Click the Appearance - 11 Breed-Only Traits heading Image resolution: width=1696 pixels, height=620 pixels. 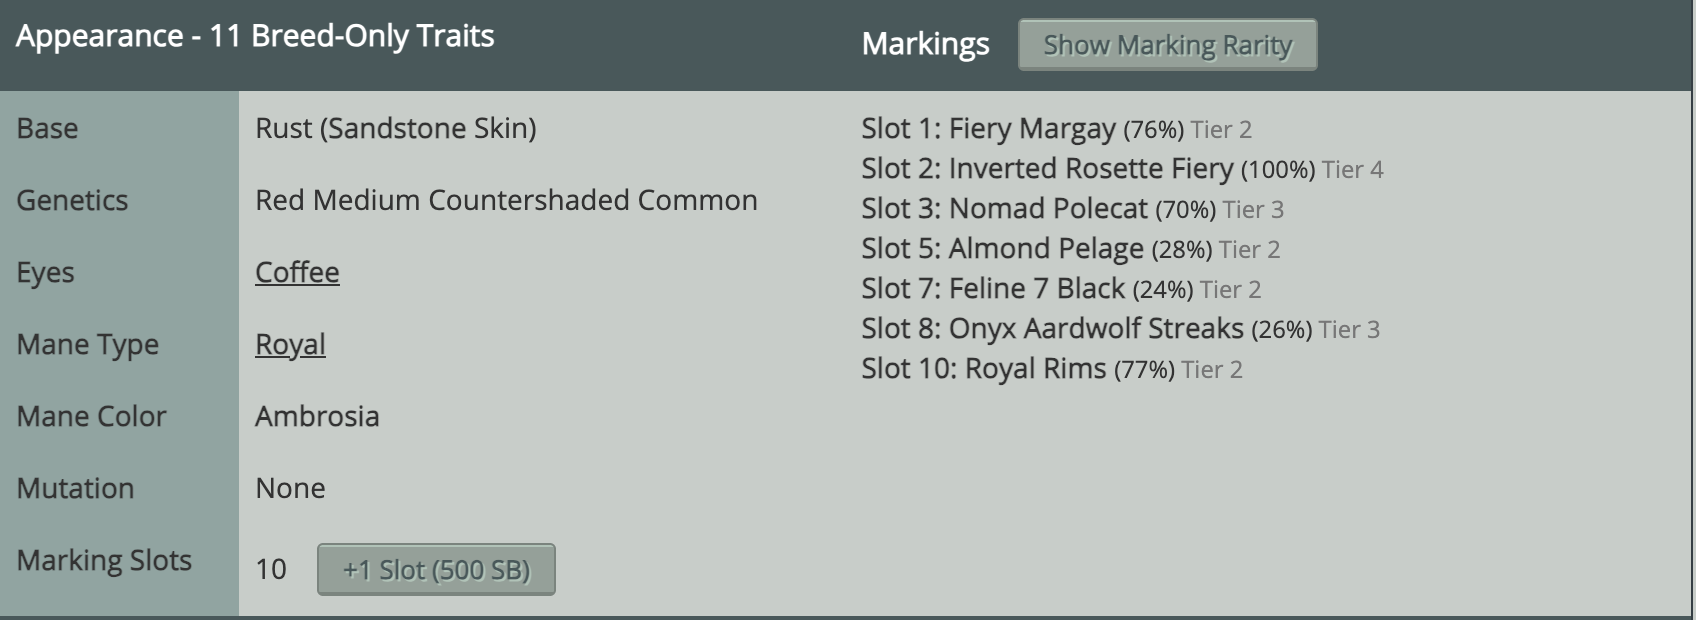pyautogui.click(x=255, y=36)
